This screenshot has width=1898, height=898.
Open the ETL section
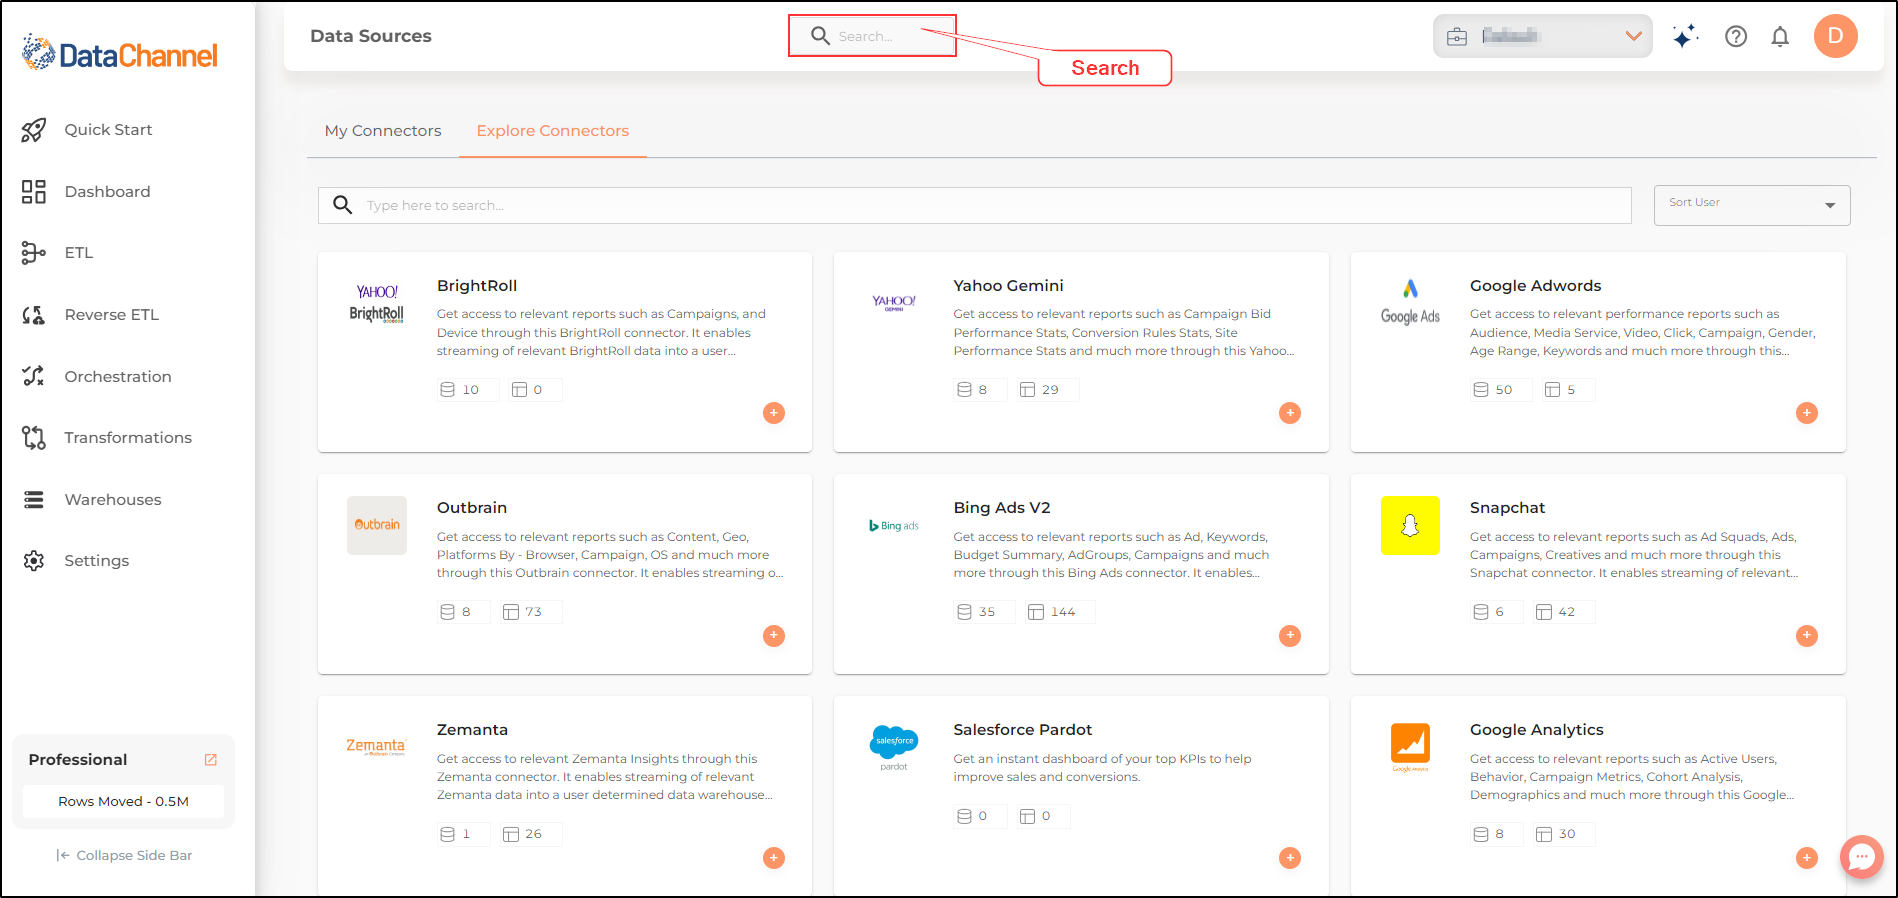click(58, 253)
